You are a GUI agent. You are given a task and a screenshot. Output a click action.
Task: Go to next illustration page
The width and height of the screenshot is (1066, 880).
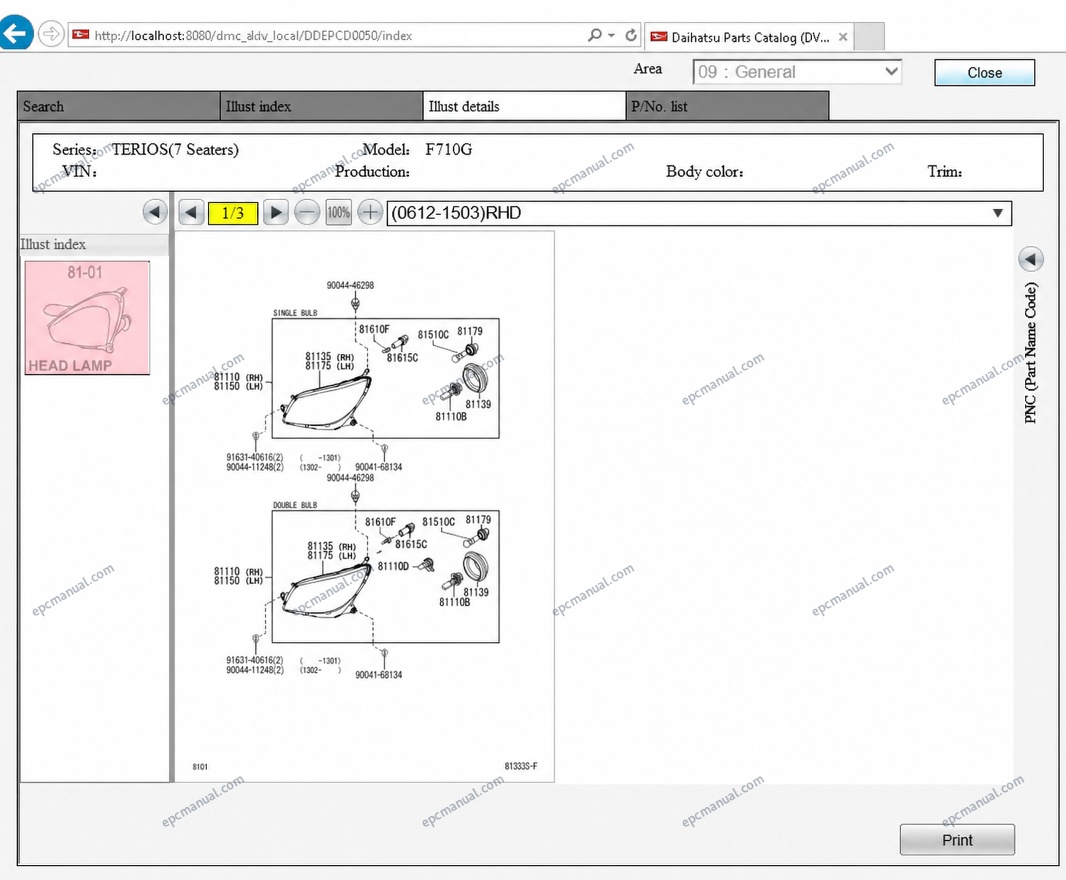click(x=275, y=213)
